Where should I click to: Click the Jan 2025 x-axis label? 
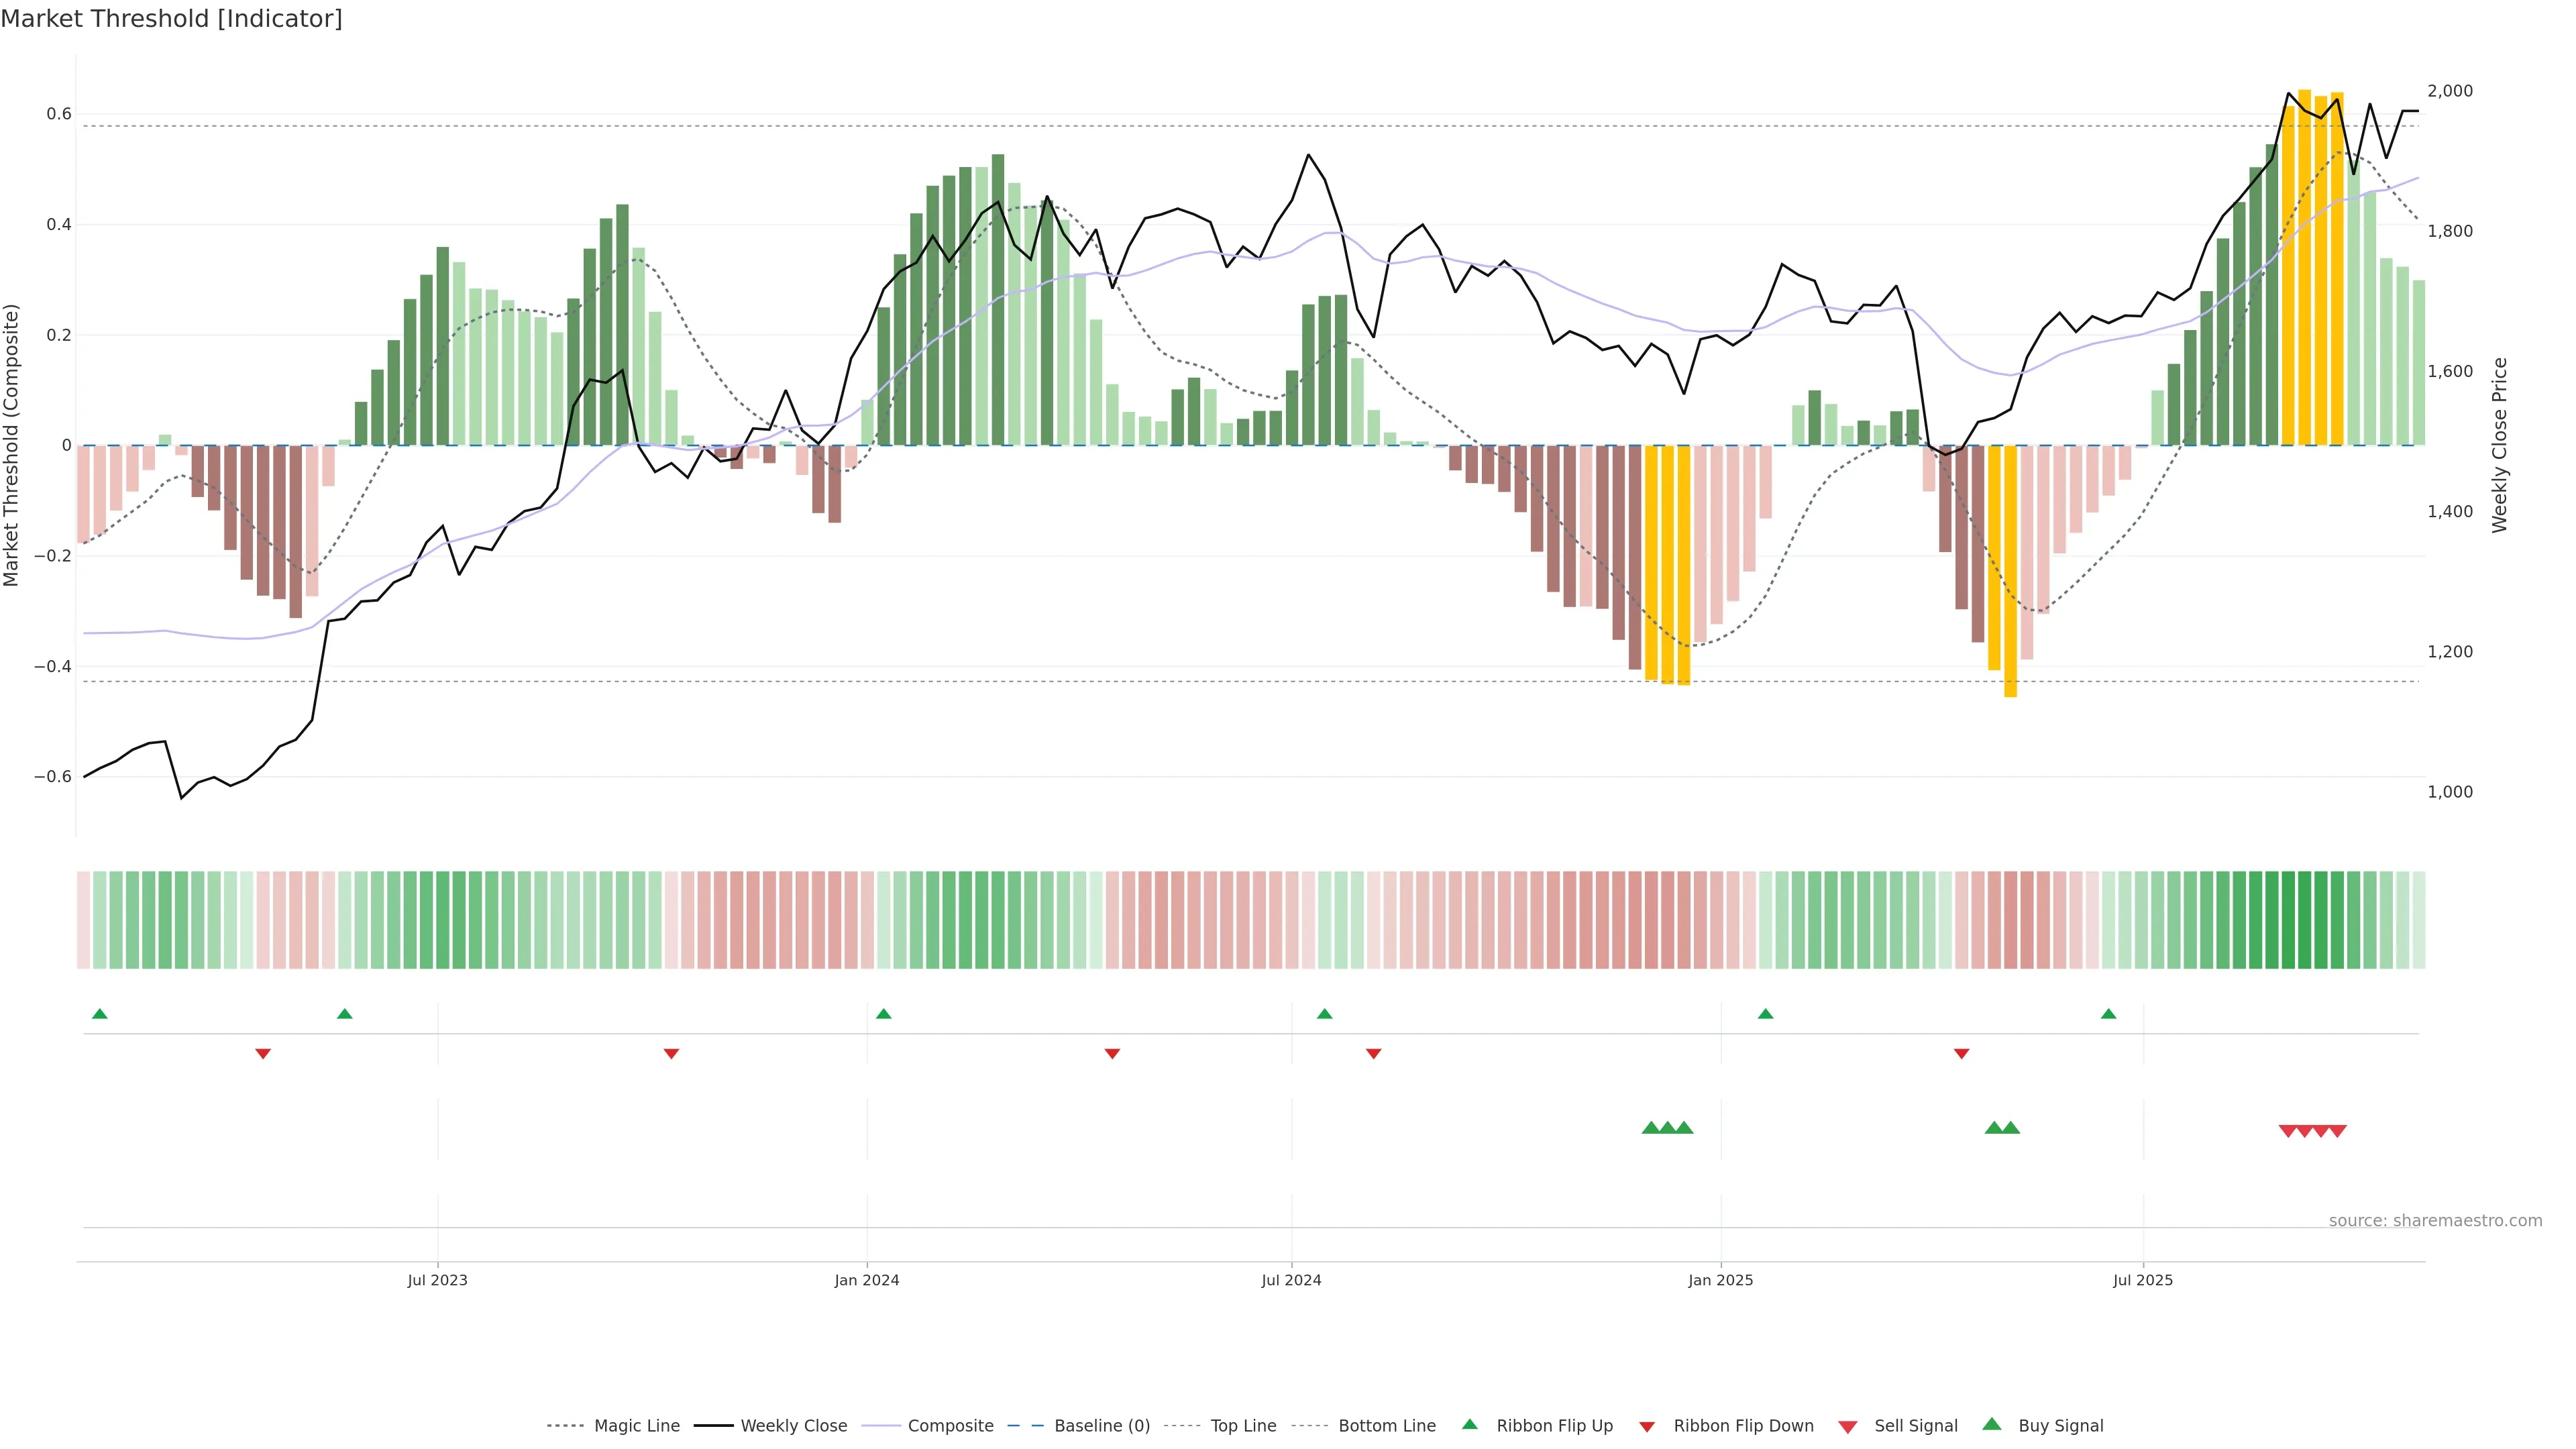(1720, 1280)
